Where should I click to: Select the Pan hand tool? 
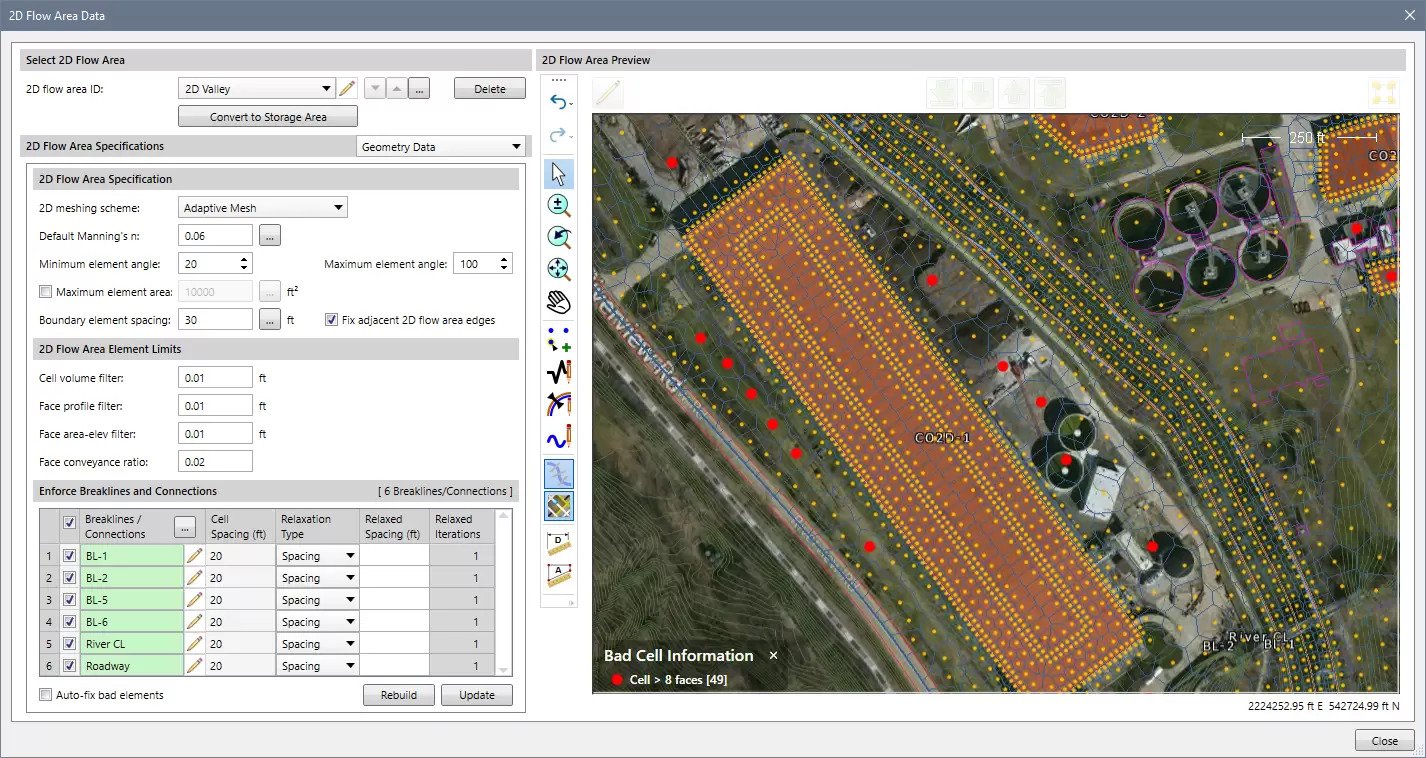(x=558, y=301)
